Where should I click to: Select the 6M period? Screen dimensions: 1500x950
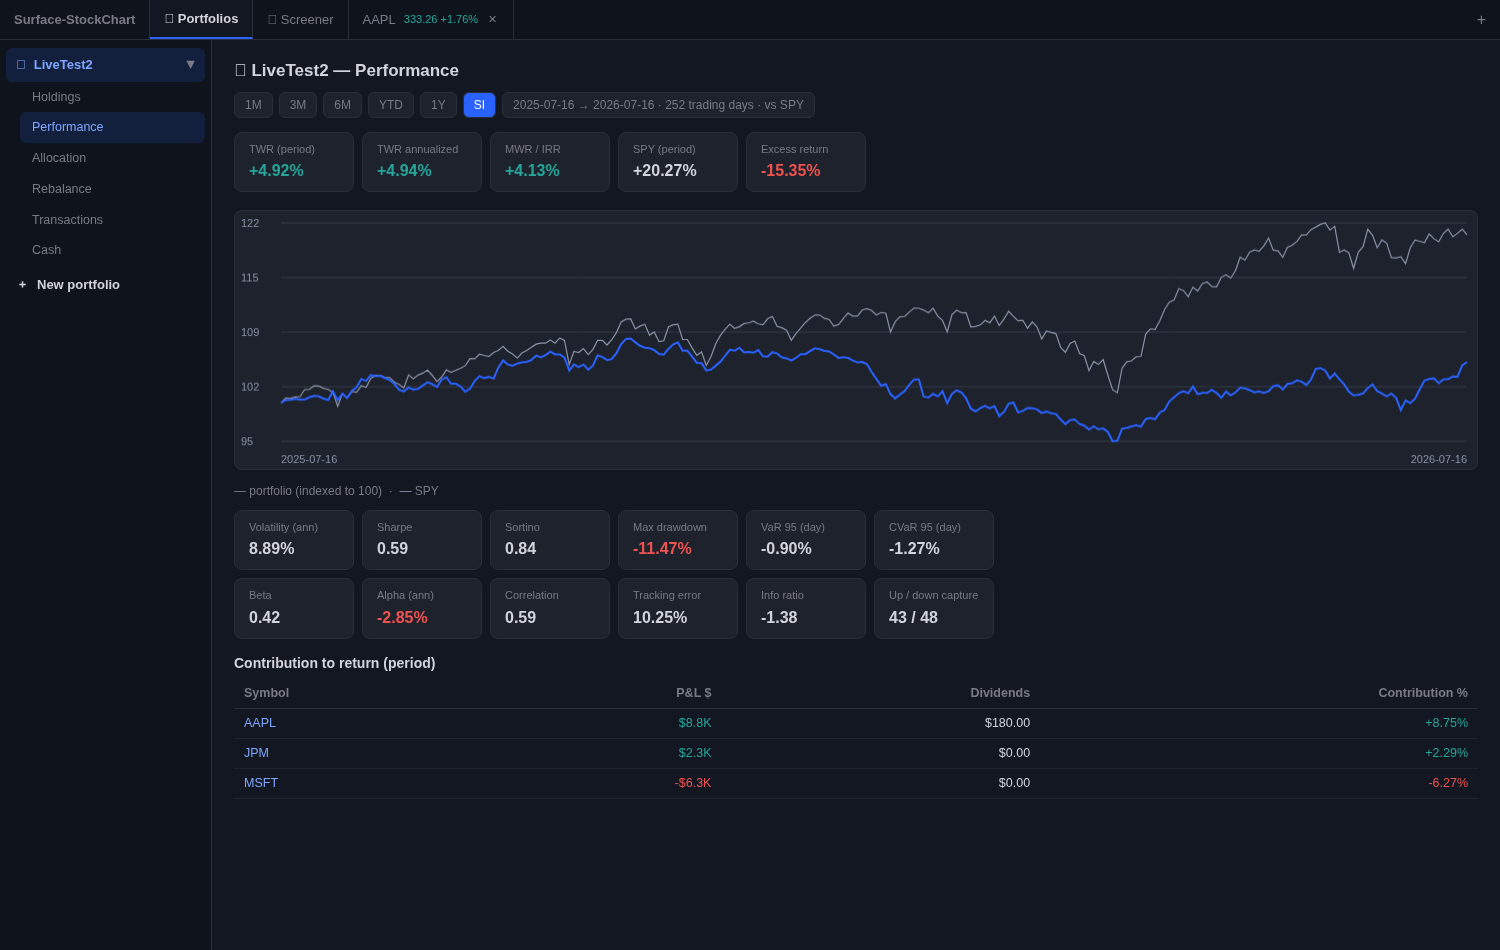342,105
